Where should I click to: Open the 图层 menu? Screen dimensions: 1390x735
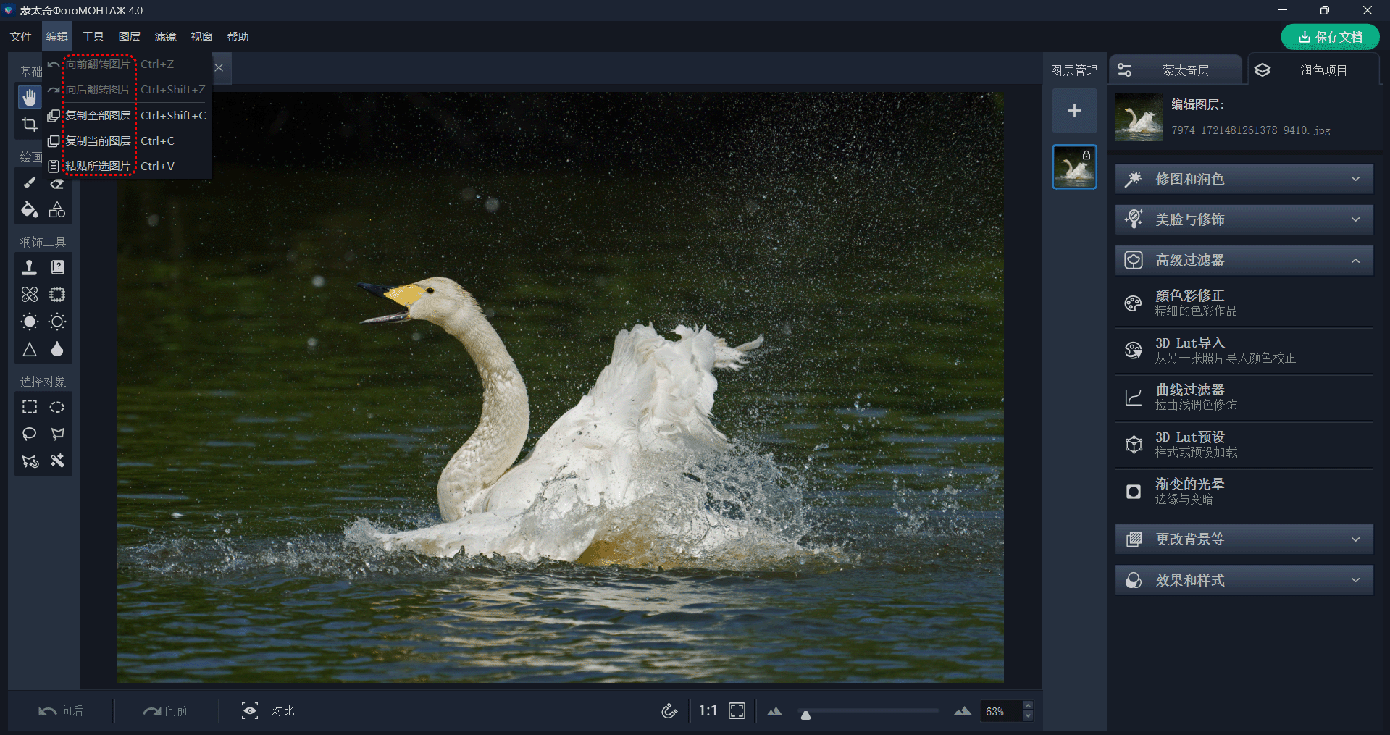click(x=130, y=37)
